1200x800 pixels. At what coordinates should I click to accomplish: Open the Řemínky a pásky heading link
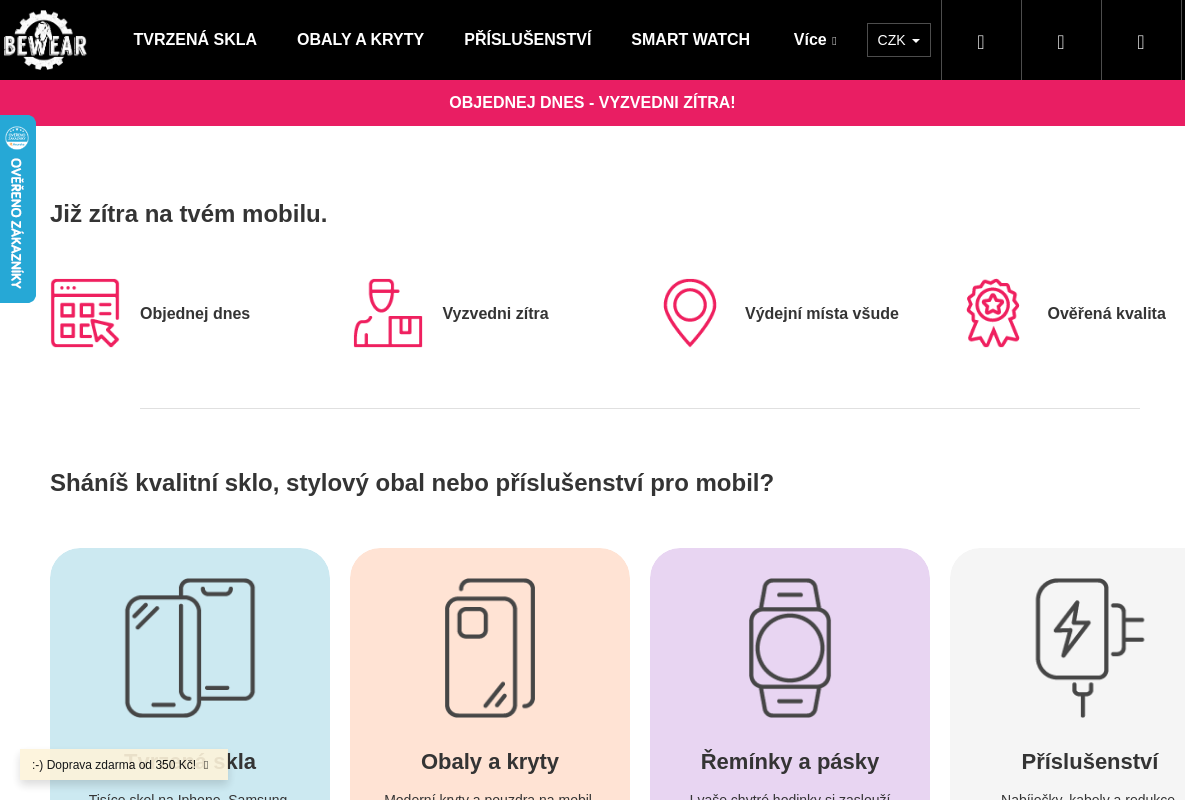coord(790,762)
